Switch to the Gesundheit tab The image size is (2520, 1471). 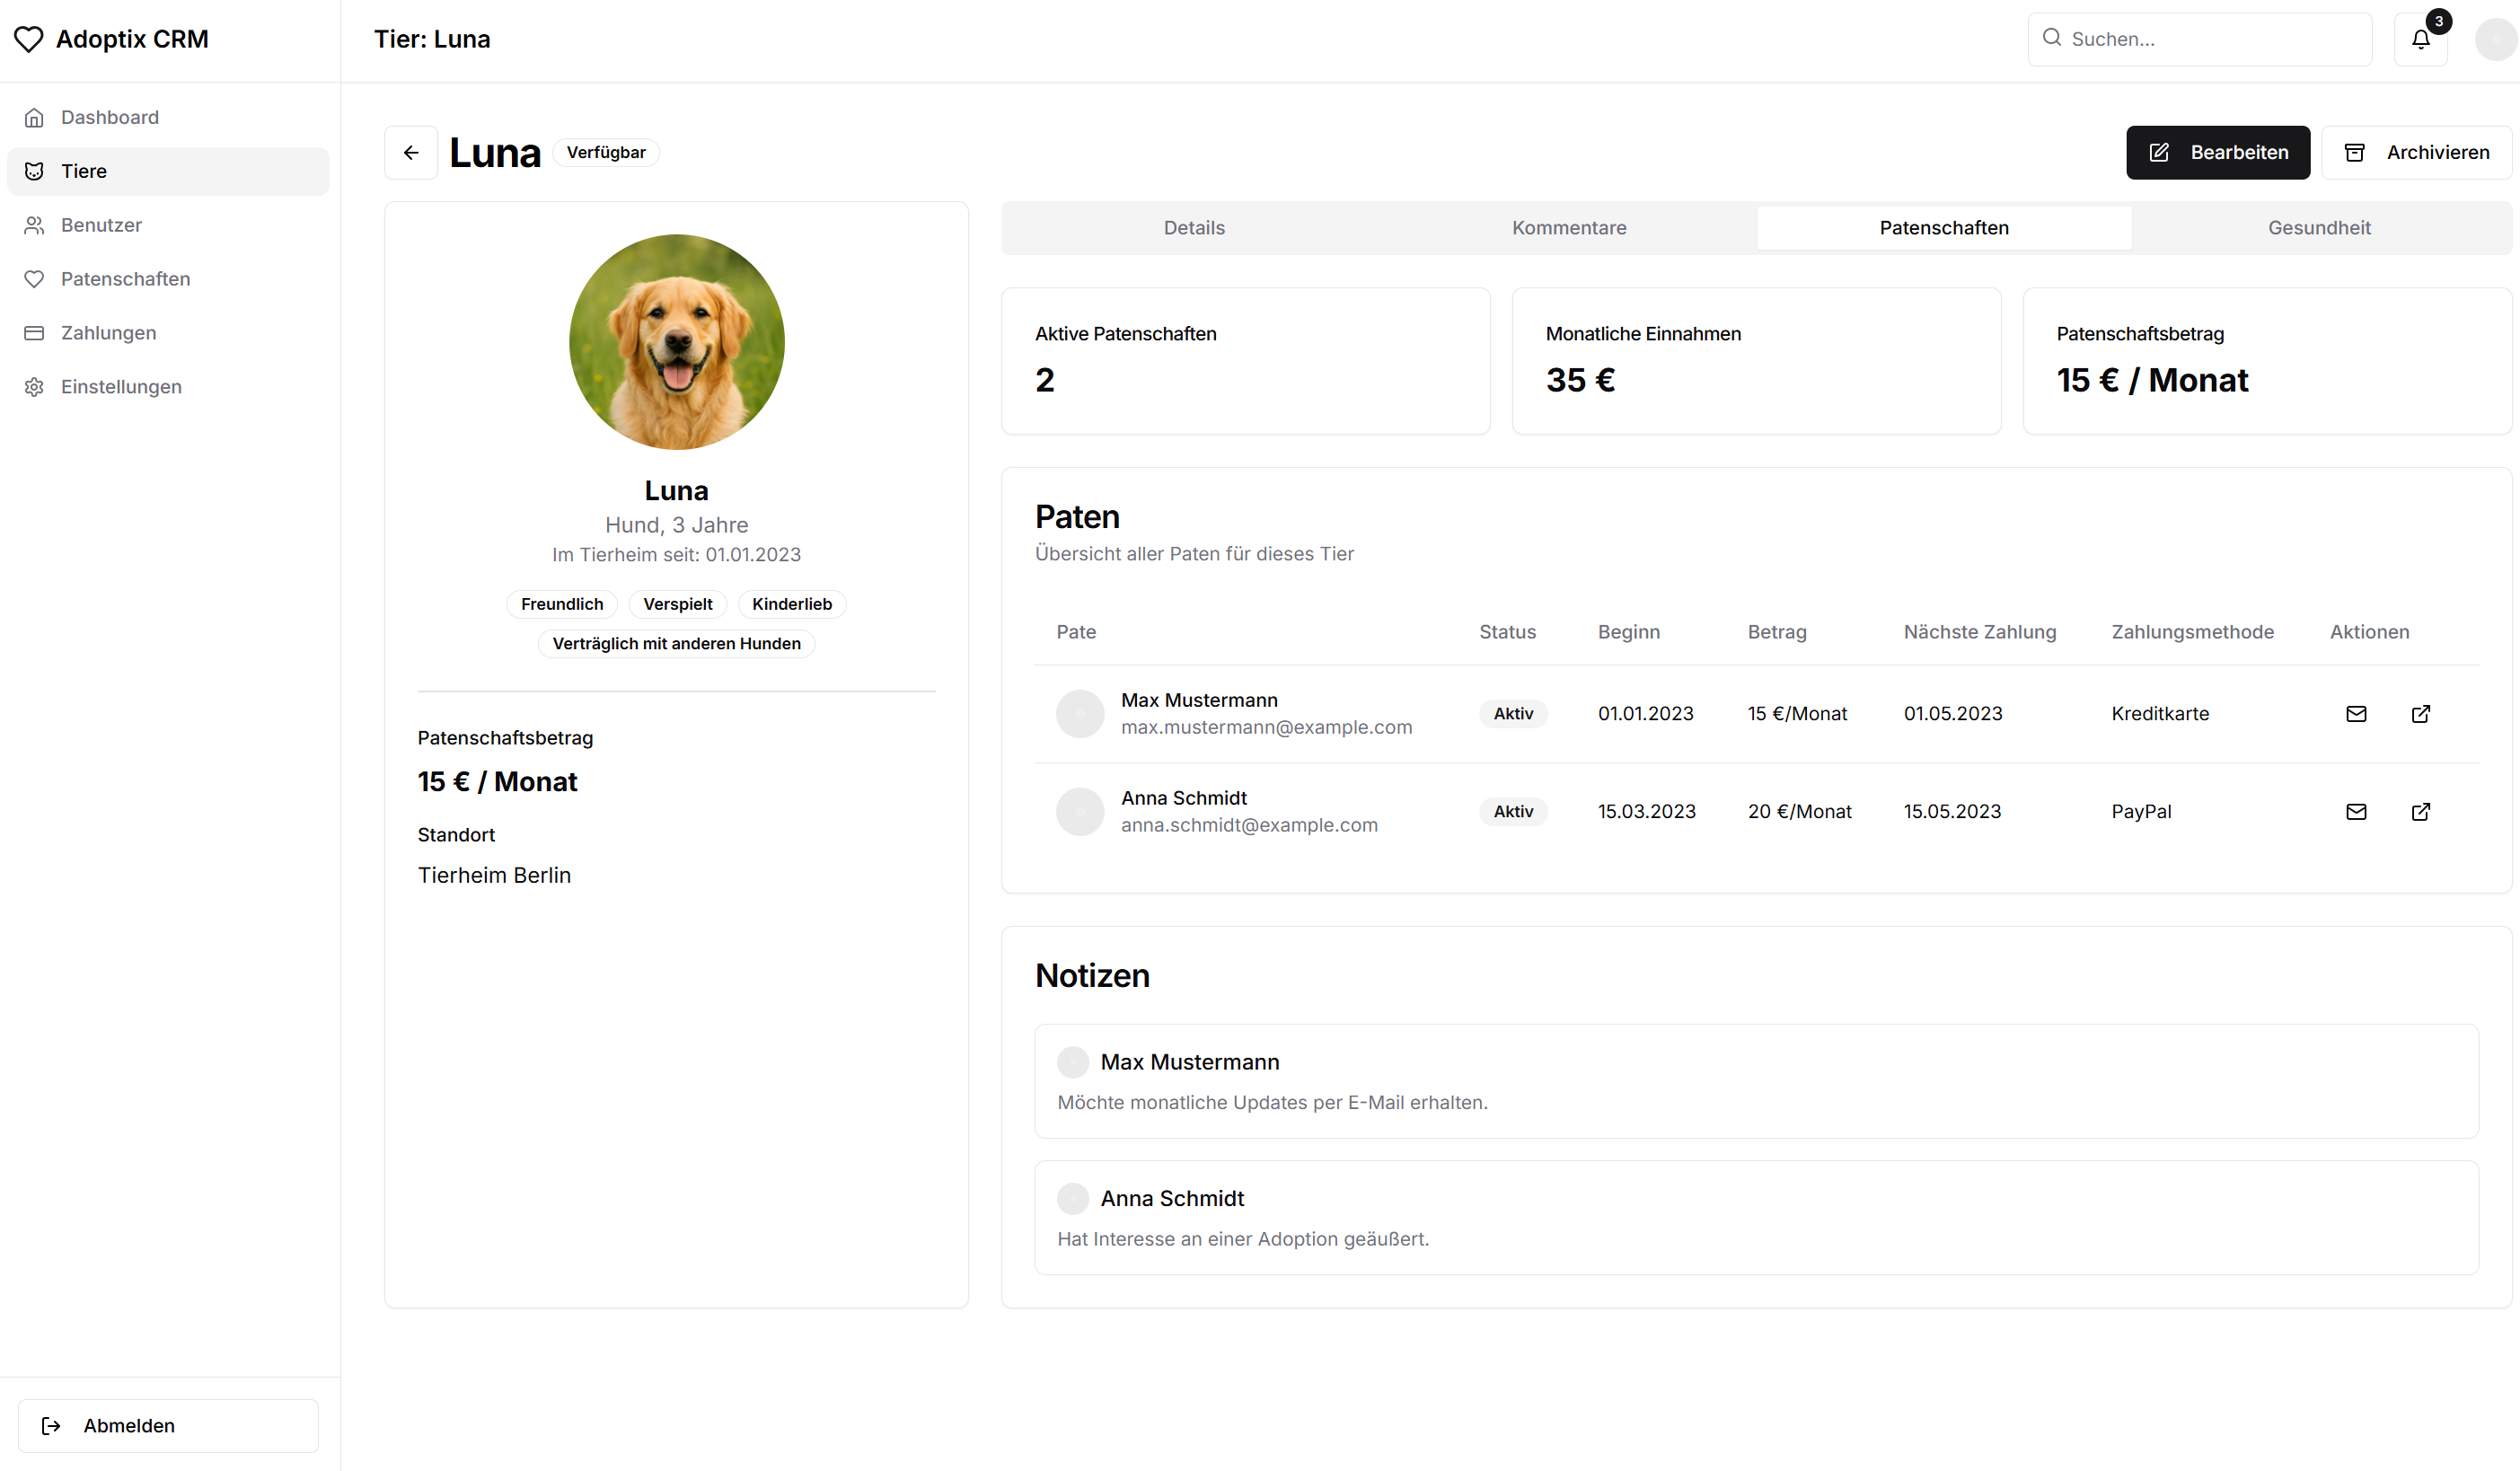click(2320, 227)
